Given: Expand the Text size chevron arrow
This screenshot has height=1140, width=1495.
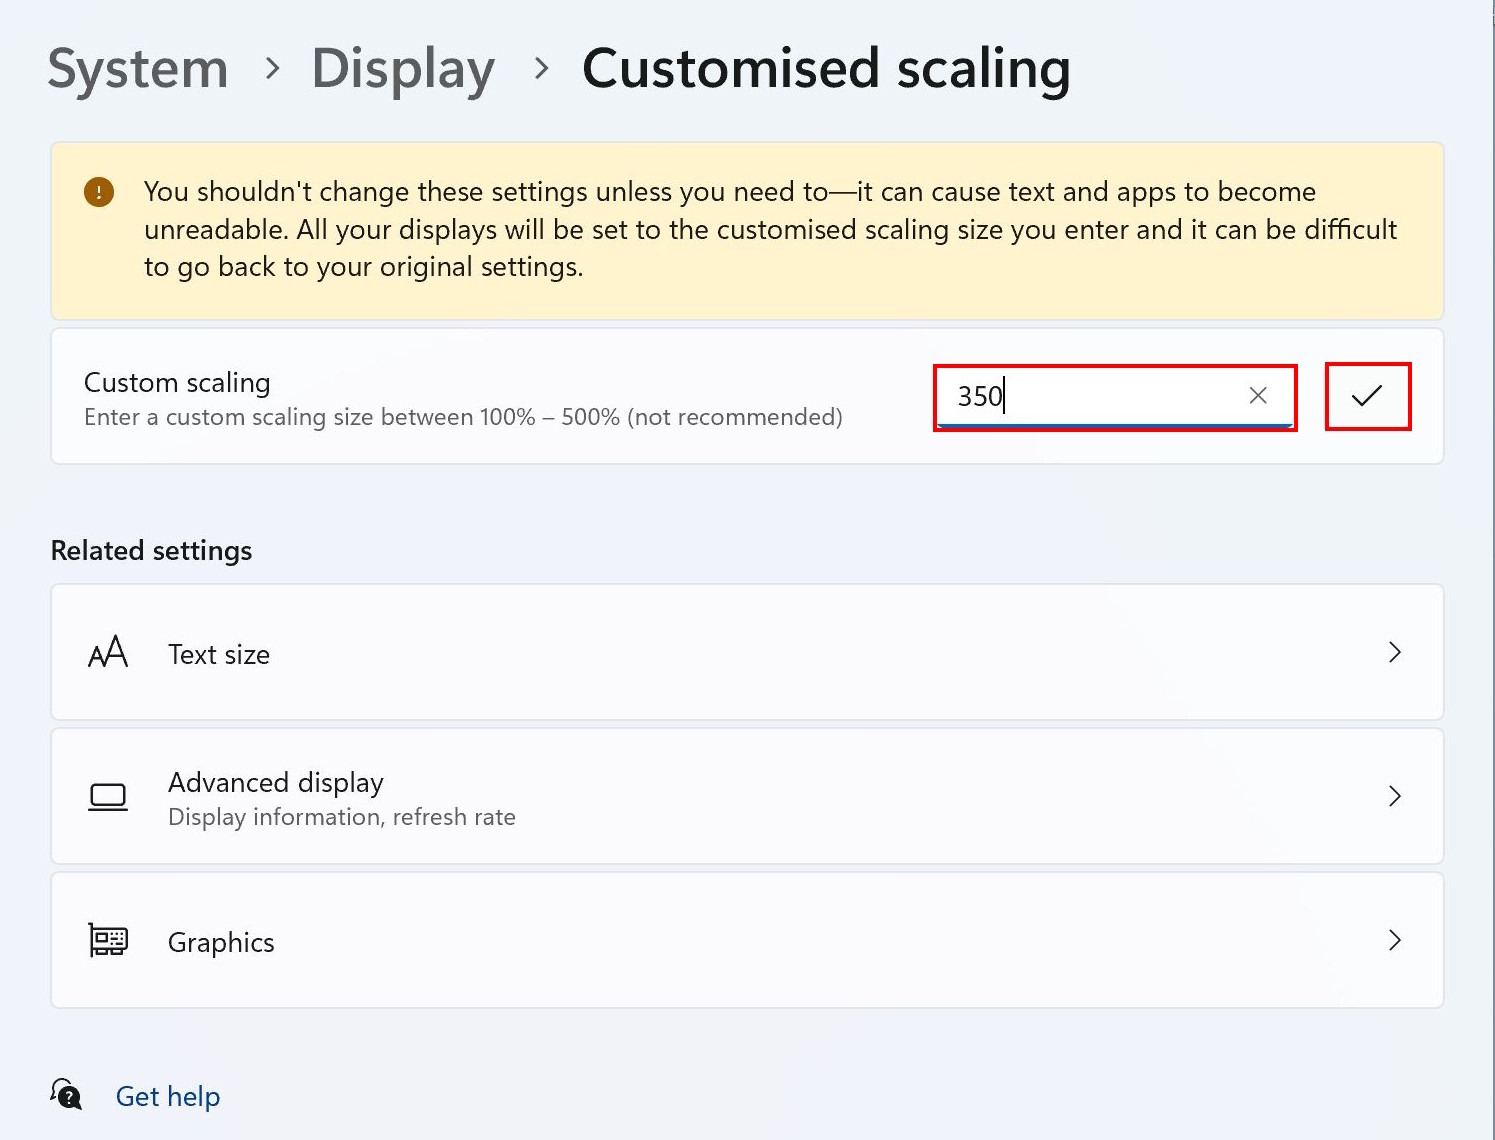Looking at the screenshot, I should tap(1395, 652).
